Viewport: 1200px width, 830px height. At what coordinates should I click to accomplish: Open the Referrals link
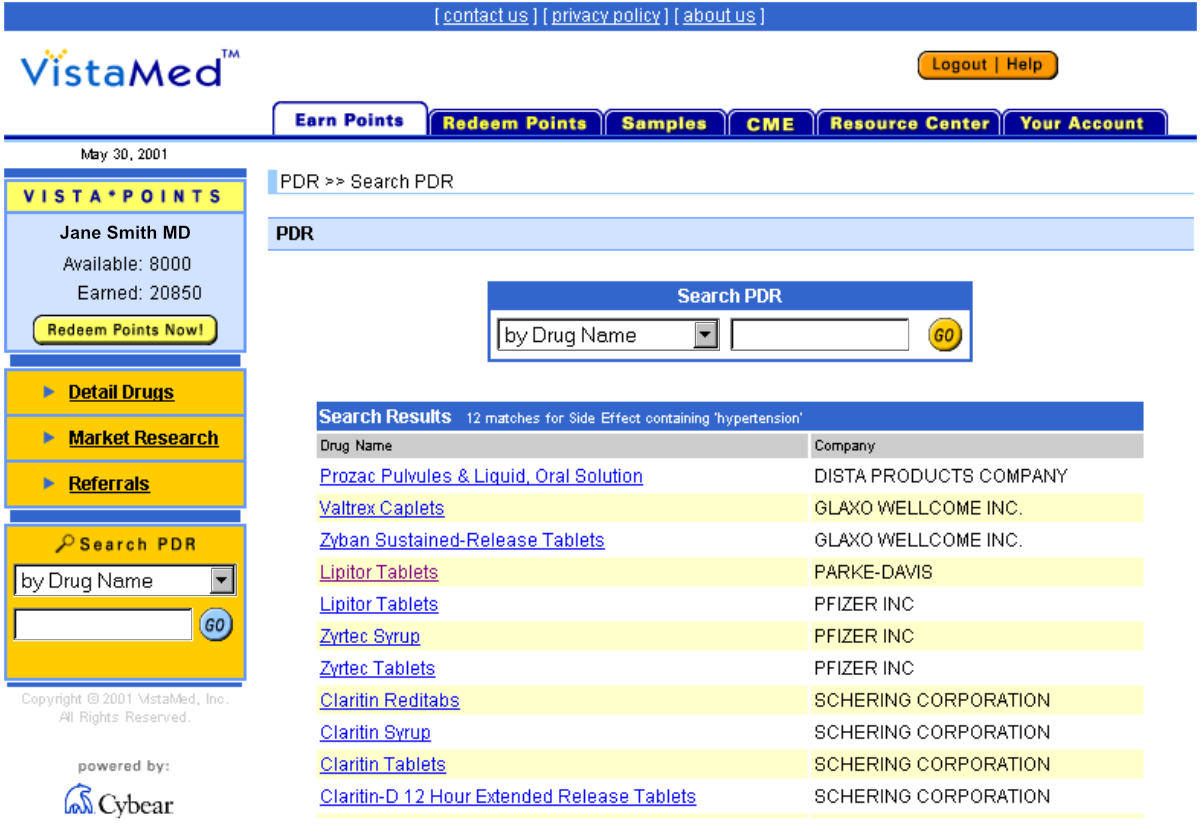click(109, 484)
